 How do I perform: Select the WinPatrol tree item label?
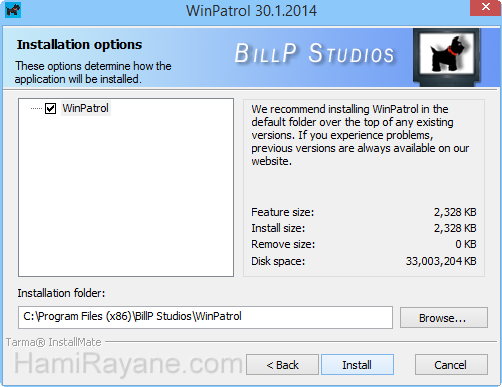click(86, 108)
